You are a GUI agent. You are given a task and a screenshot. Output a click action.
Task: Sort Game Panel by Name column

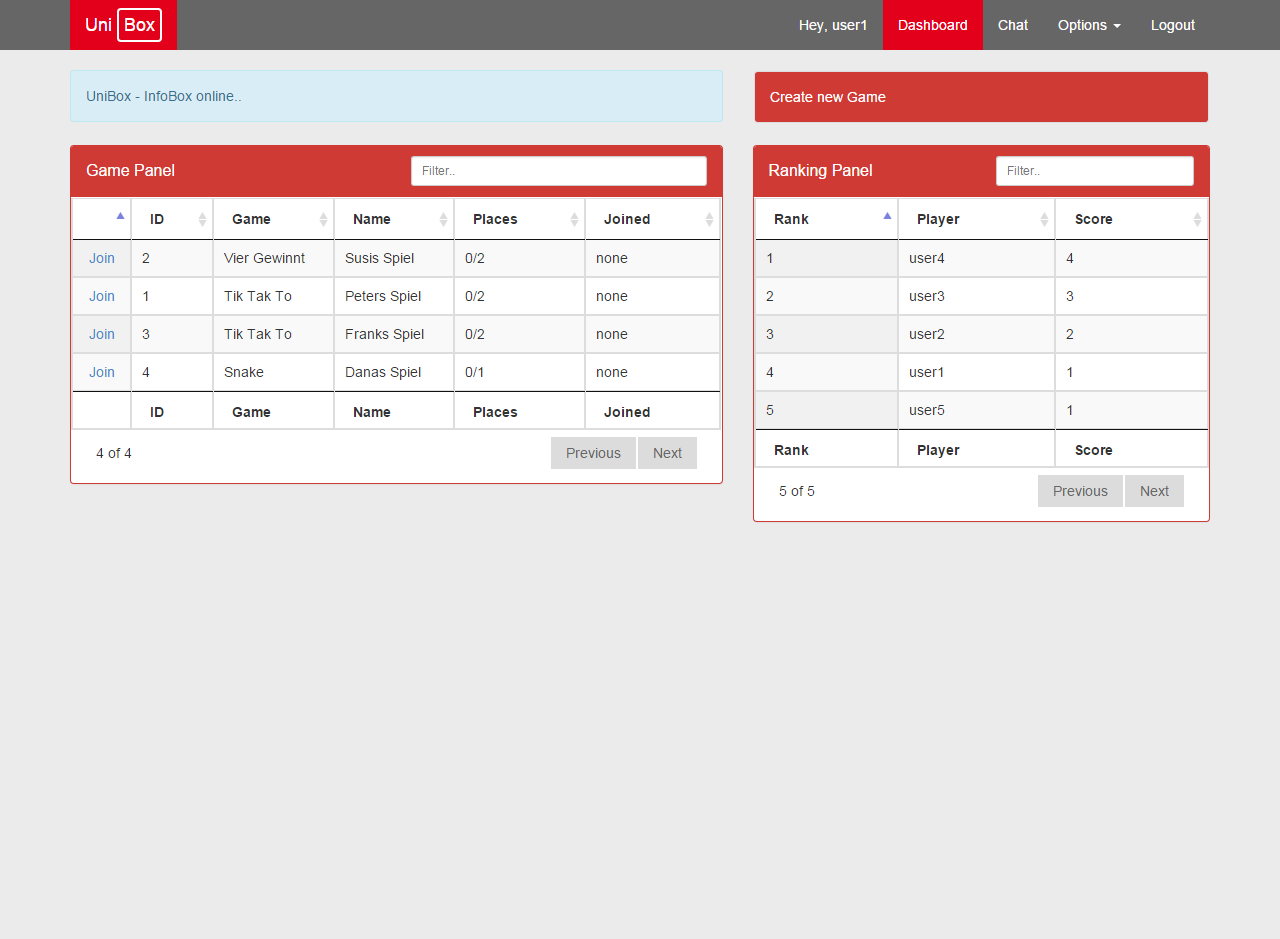[x=394, y=219]
